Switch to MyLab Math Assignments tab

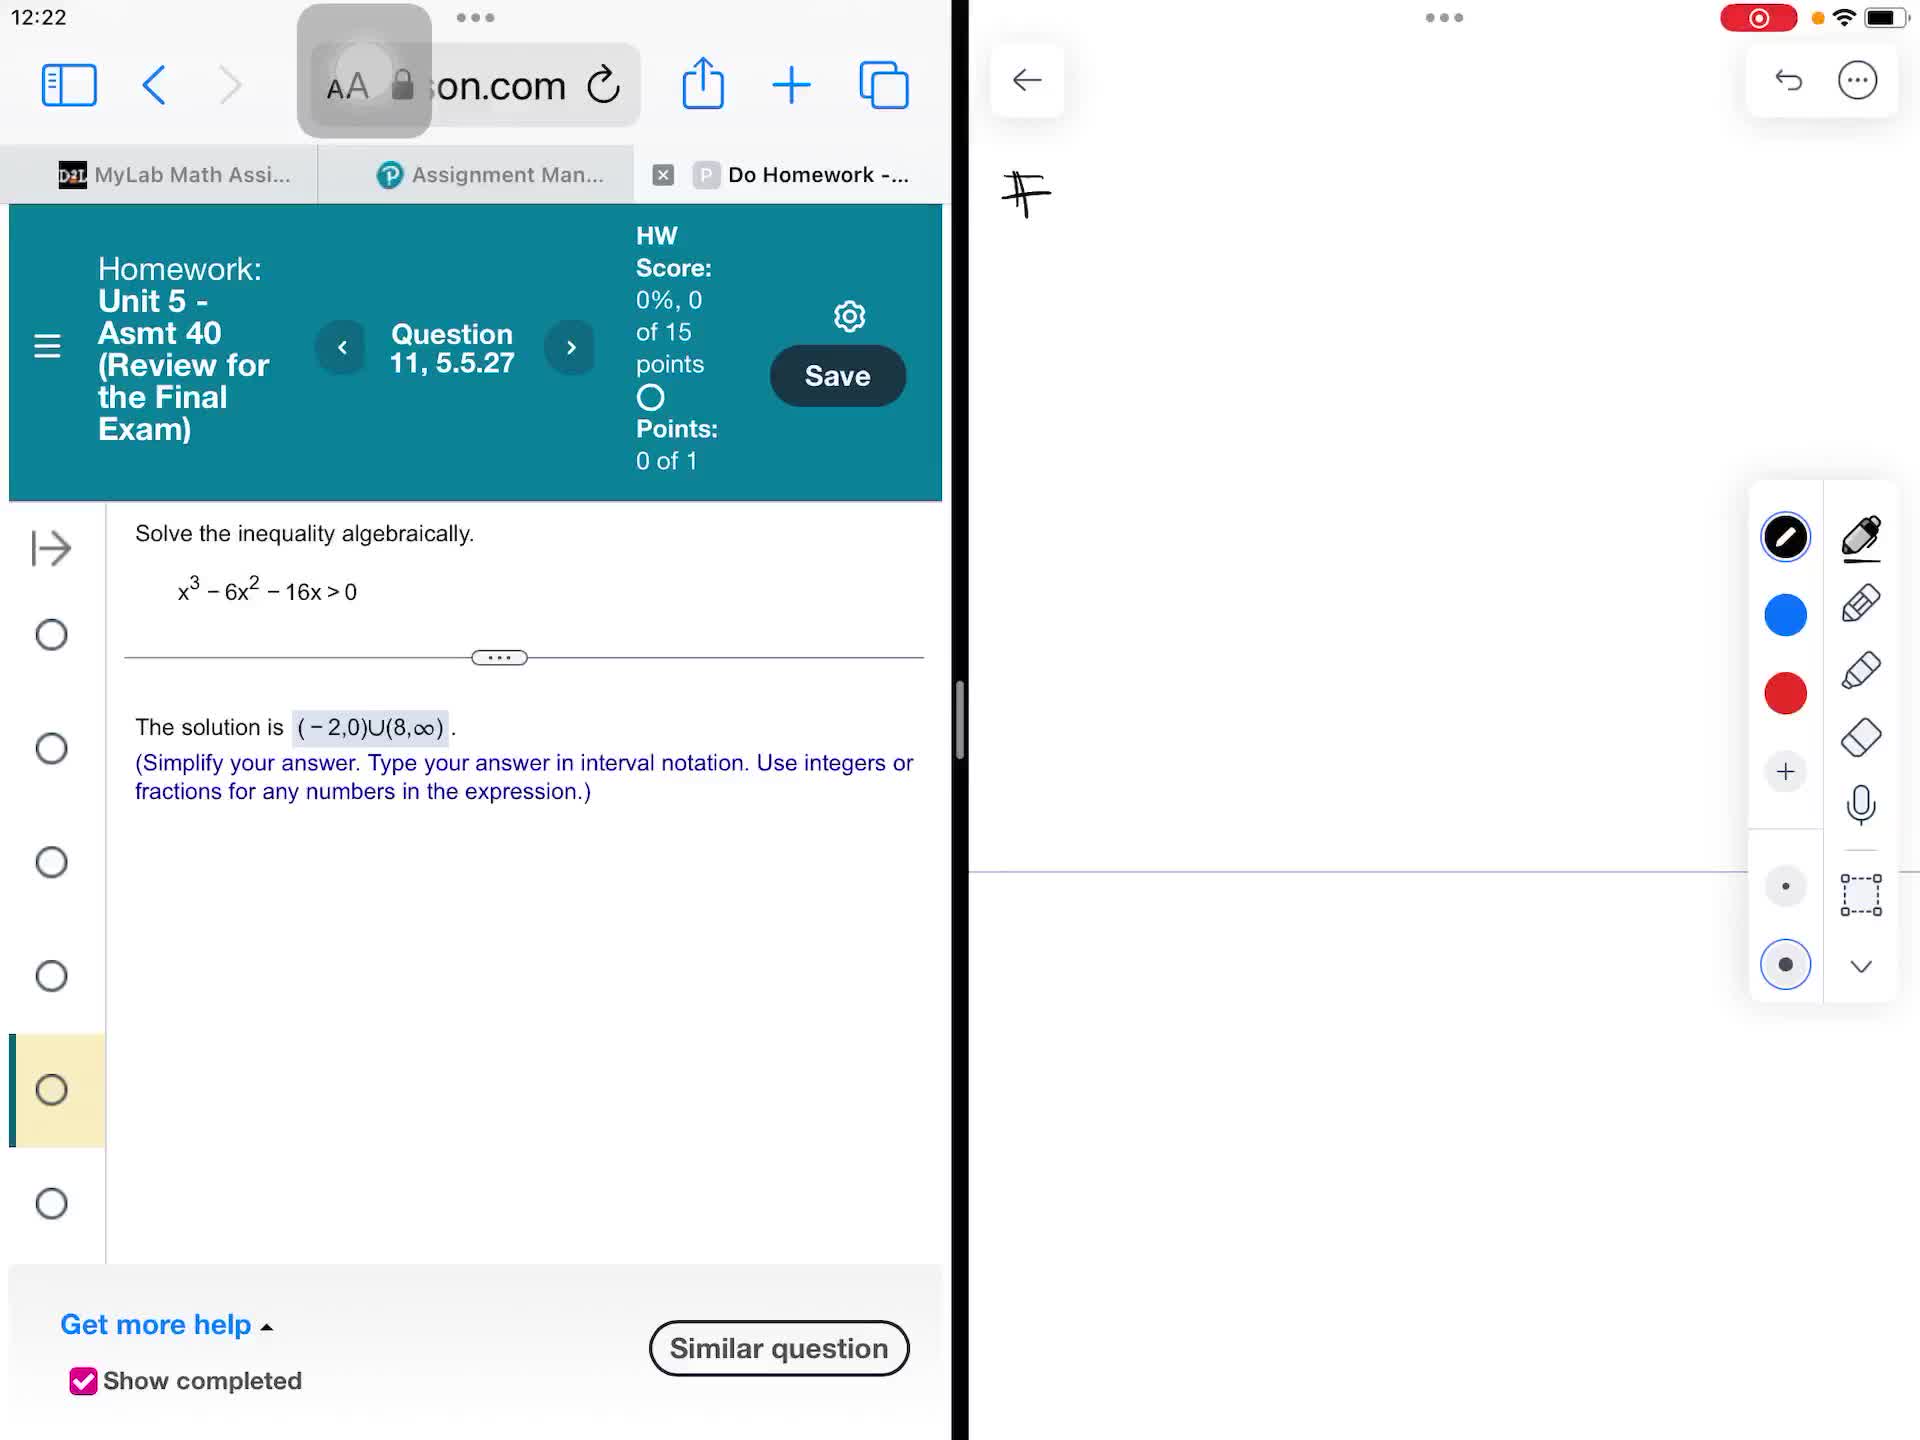click(x=175, y=175)
